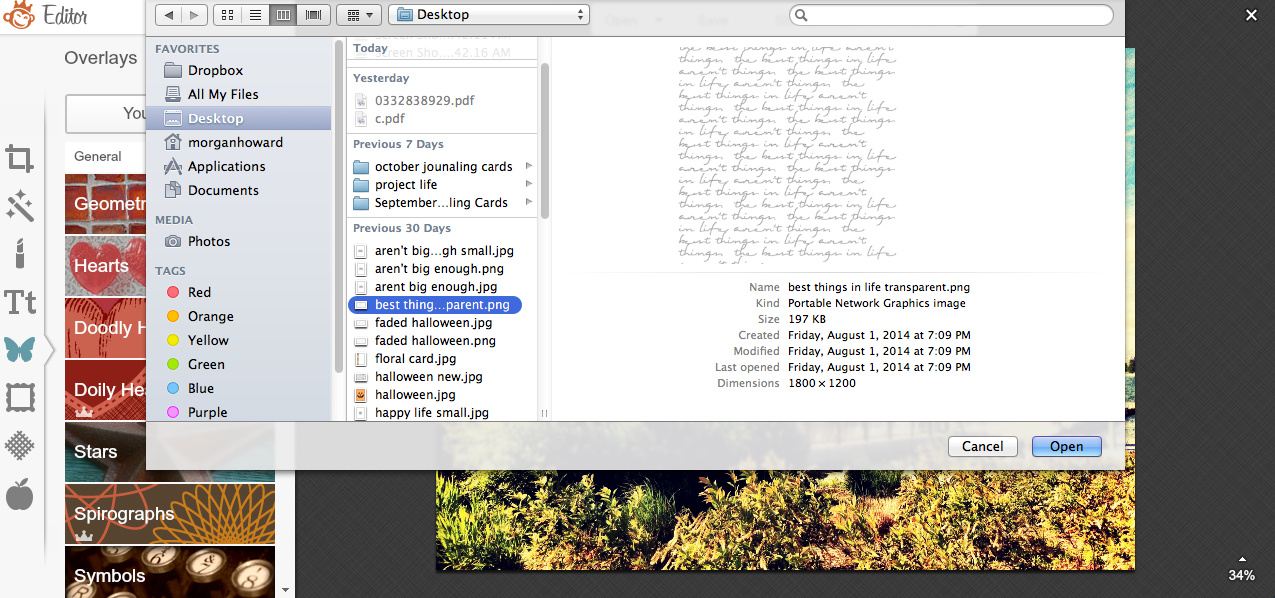Switch file dialog to list view

(255, 15)
